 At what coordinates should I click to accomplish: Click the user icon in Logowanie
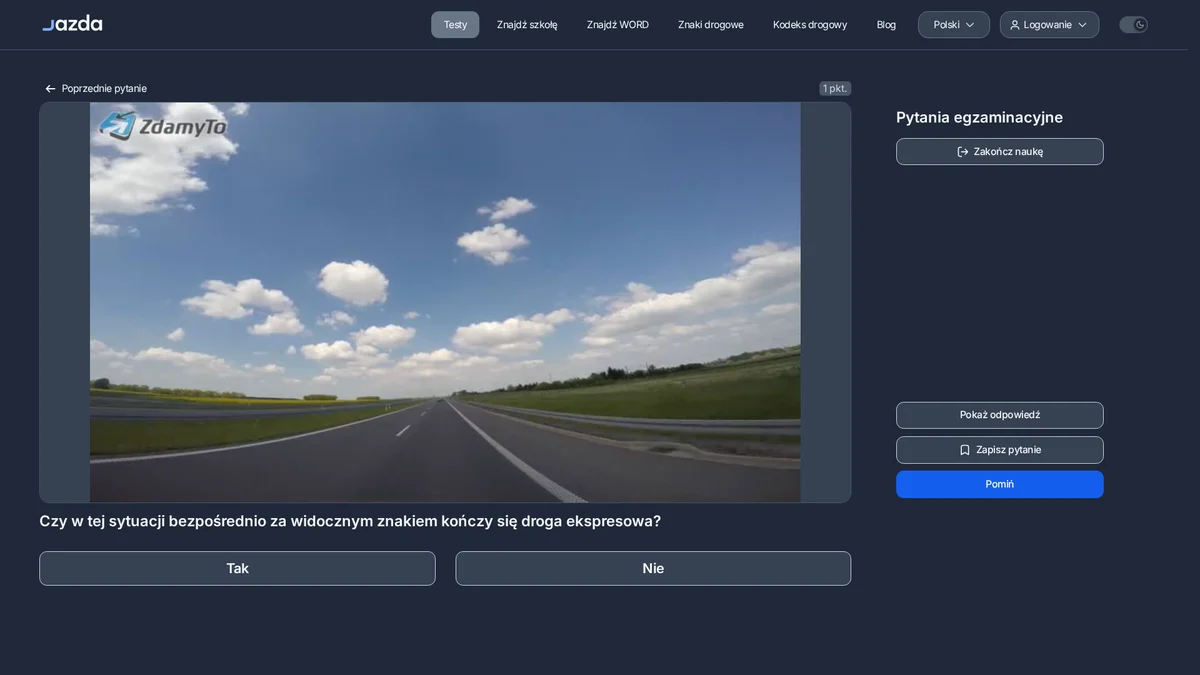tap(1015, 25)
